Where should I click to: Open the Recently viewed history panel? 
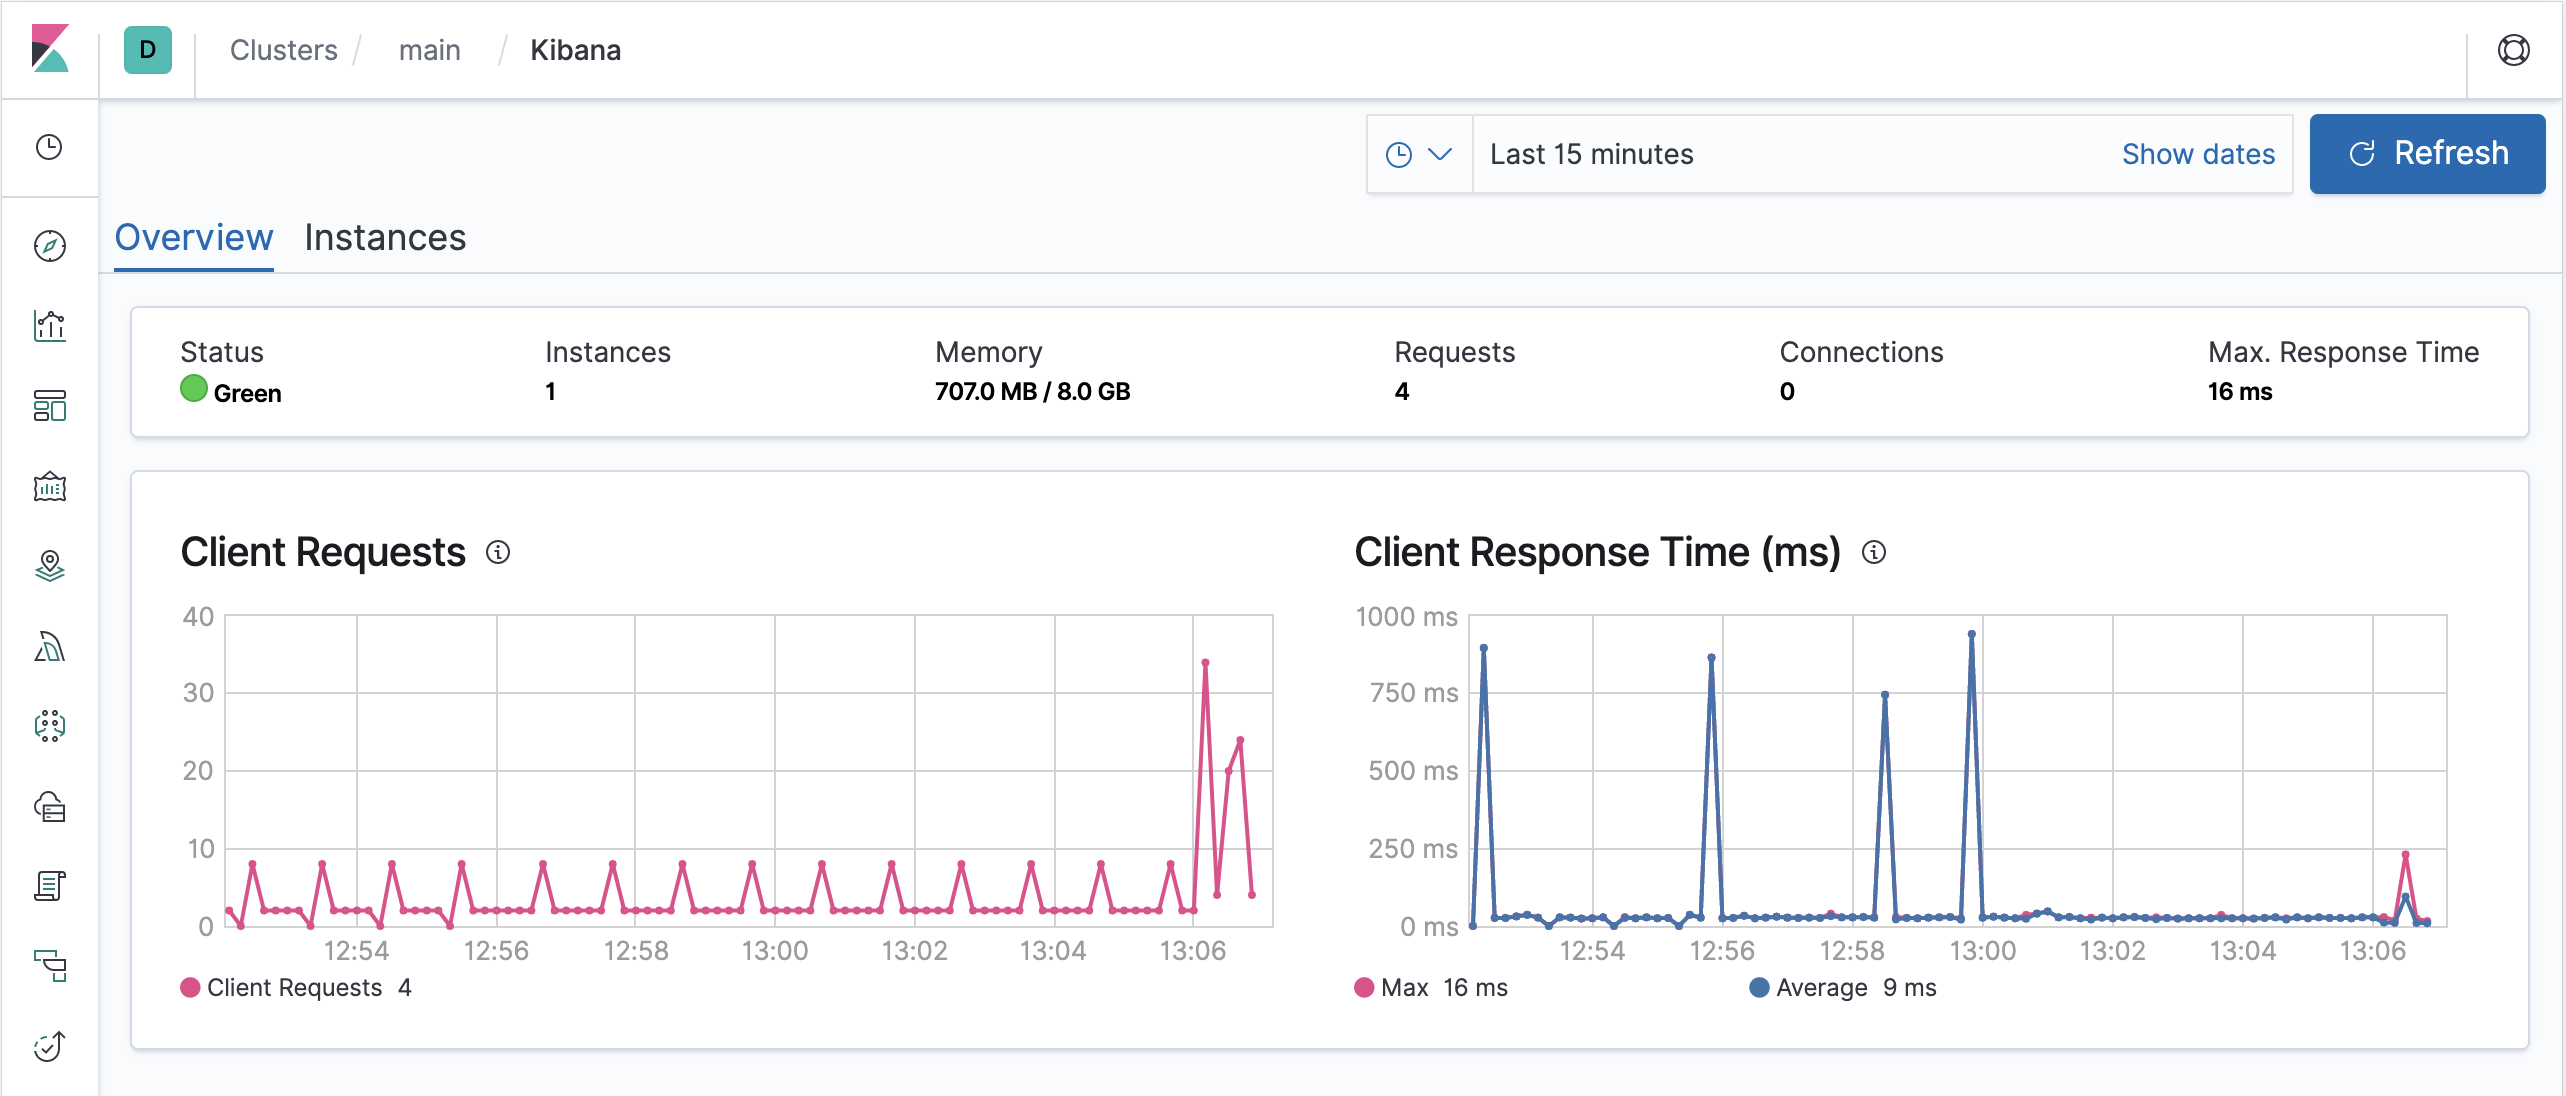tap(49, 147)
